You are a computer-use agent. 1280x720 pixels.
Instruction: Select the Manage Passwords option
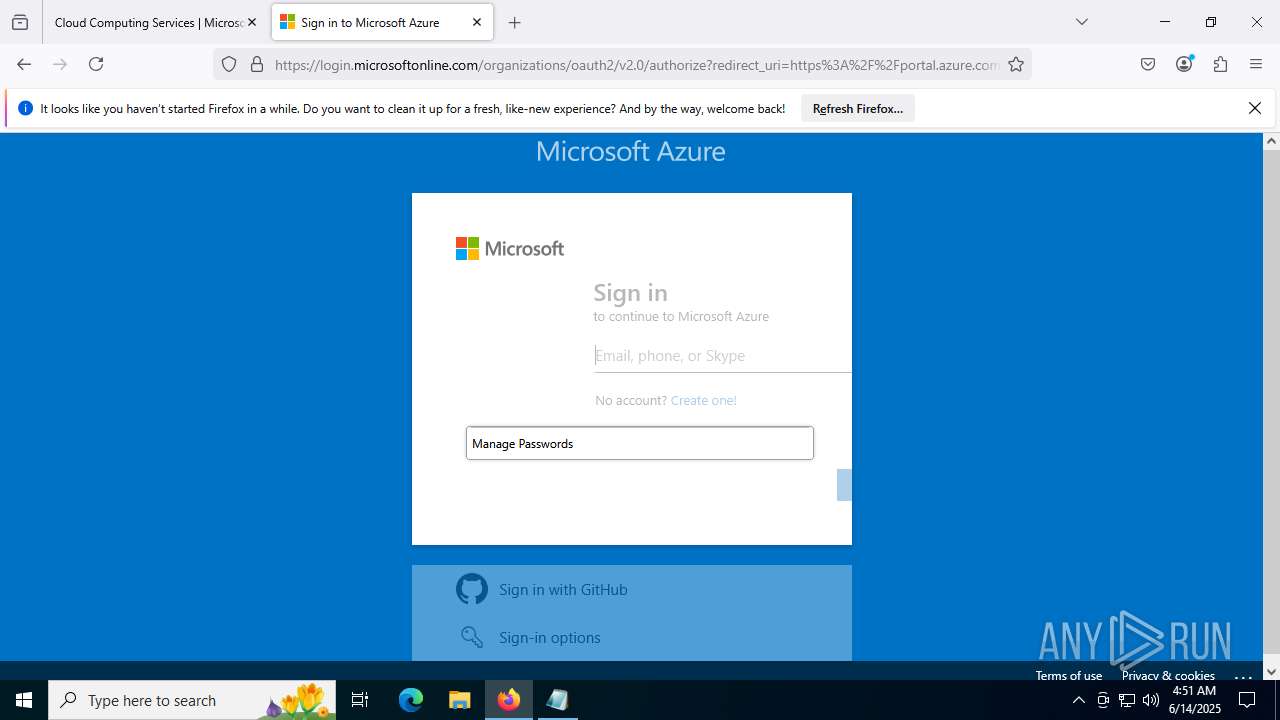pos(640,443)
